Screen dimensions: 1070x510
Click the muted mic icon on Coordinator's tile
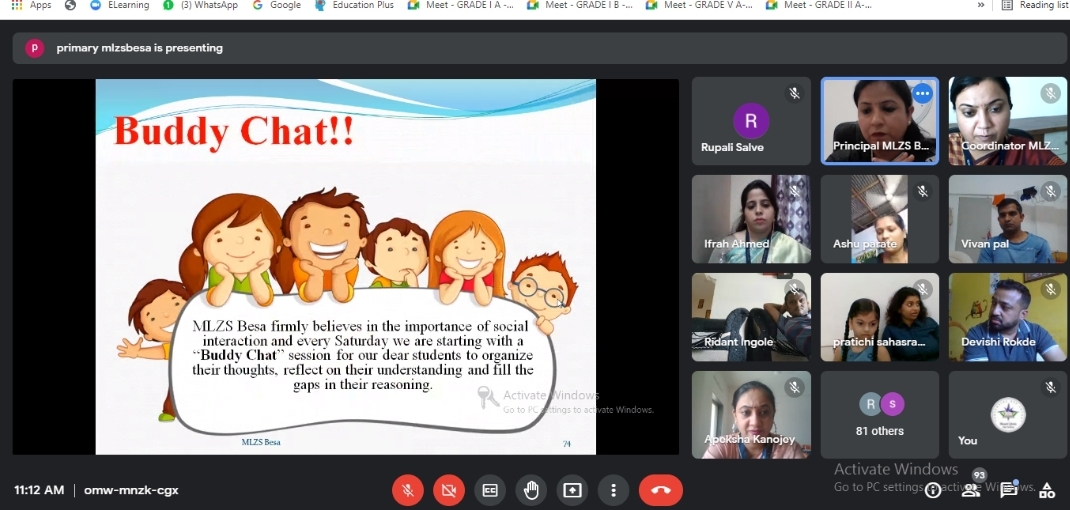pyautogui.click(x=1051, y=93)
